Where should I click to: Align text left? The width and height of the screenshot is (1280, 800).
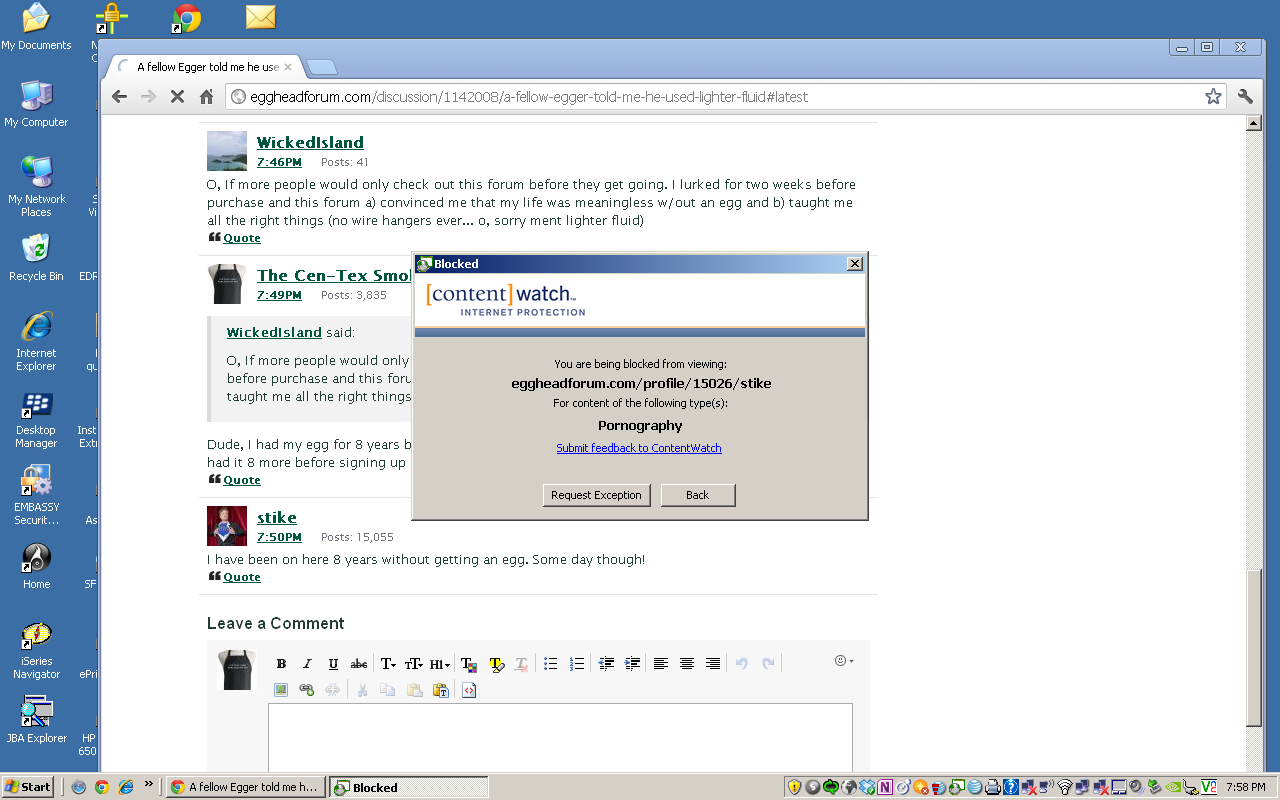tap(661, 663)
